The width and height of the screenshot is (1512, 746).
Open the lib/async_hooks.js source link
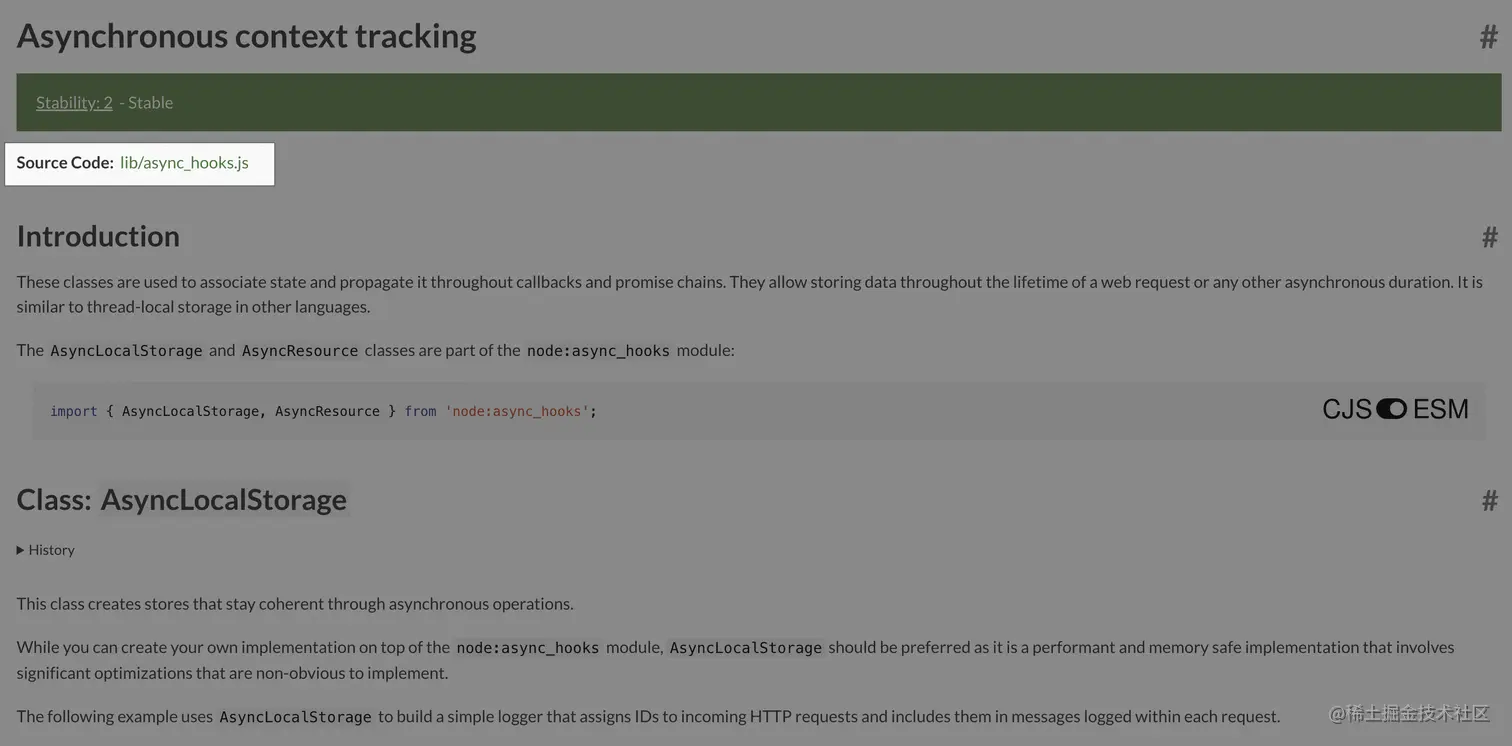coord(184,162)
